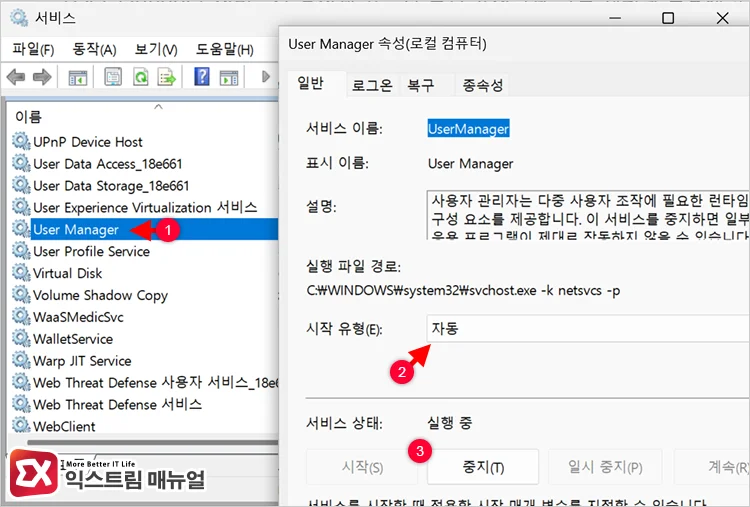This screenshot has height=507, width=750.
Task: Click the Back arrow in Services toolbar
Action: (15, 77)
